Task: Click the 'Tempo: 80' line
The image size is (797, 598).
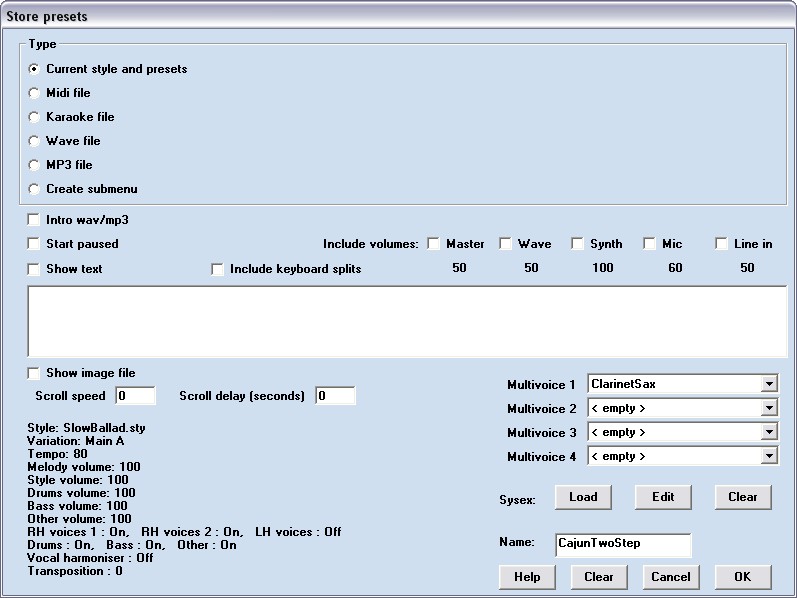Action: [57, 454]
